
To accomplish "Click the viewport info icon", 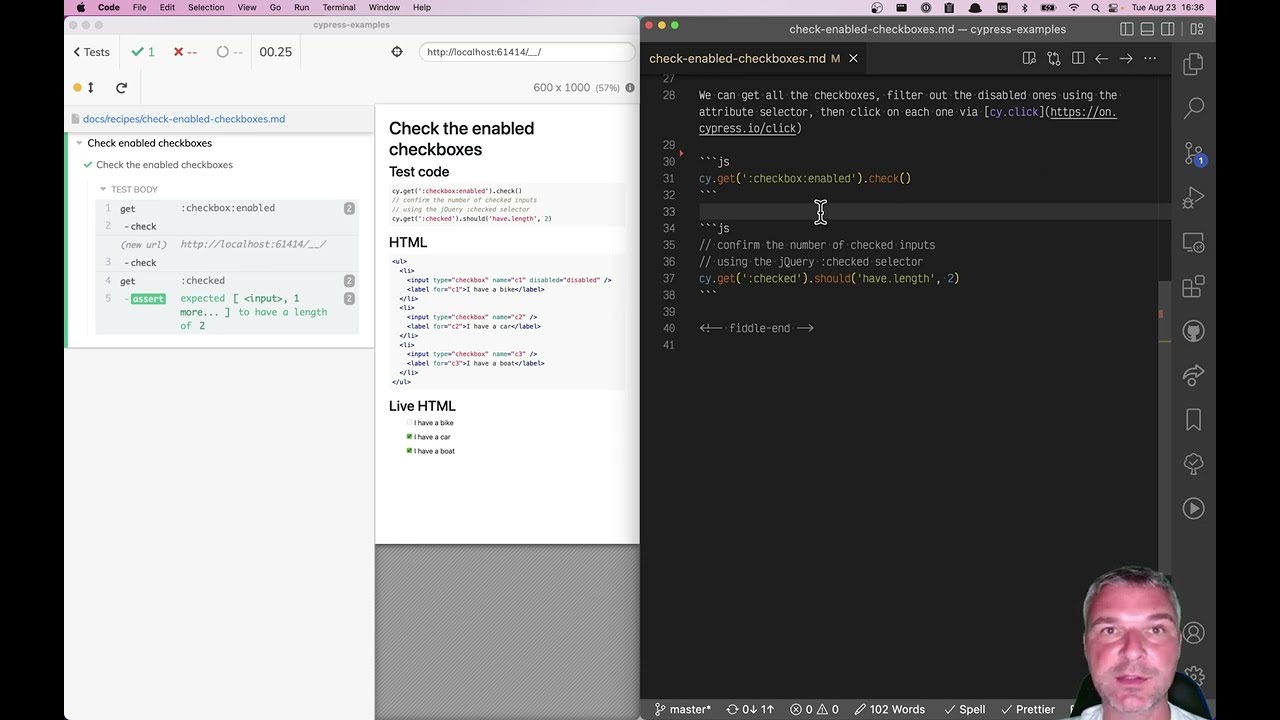I will [630, 88].
